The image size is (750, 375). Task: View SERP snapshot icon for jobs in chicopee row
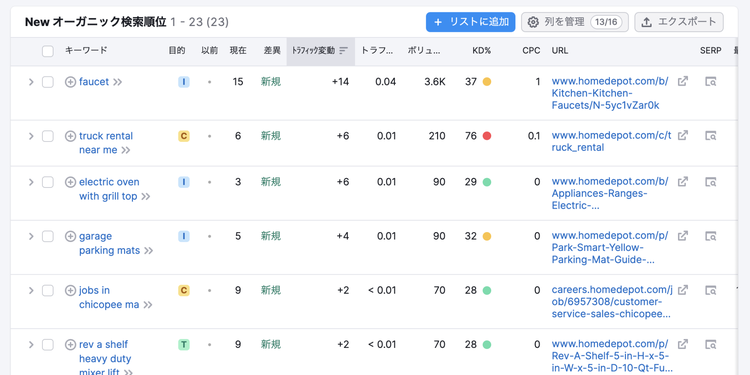point(711,290)
